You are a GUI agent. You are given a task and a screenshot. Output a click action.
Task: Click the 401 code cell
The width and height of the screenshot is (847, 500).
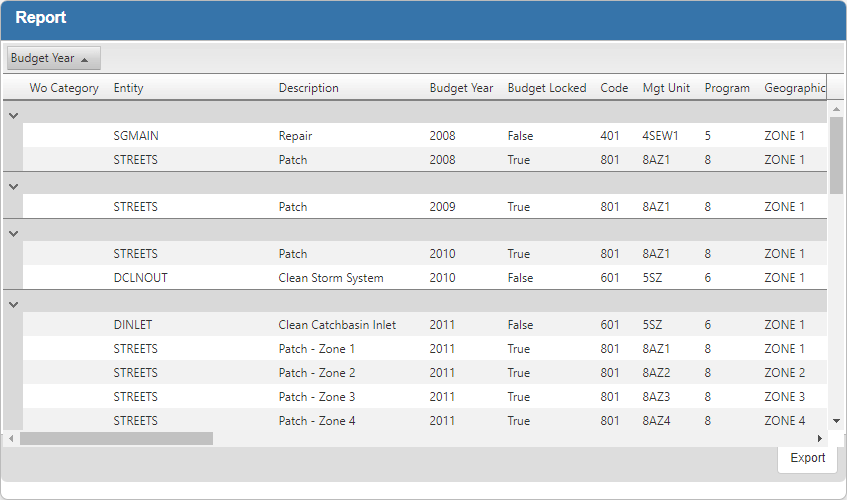[610, 136]
